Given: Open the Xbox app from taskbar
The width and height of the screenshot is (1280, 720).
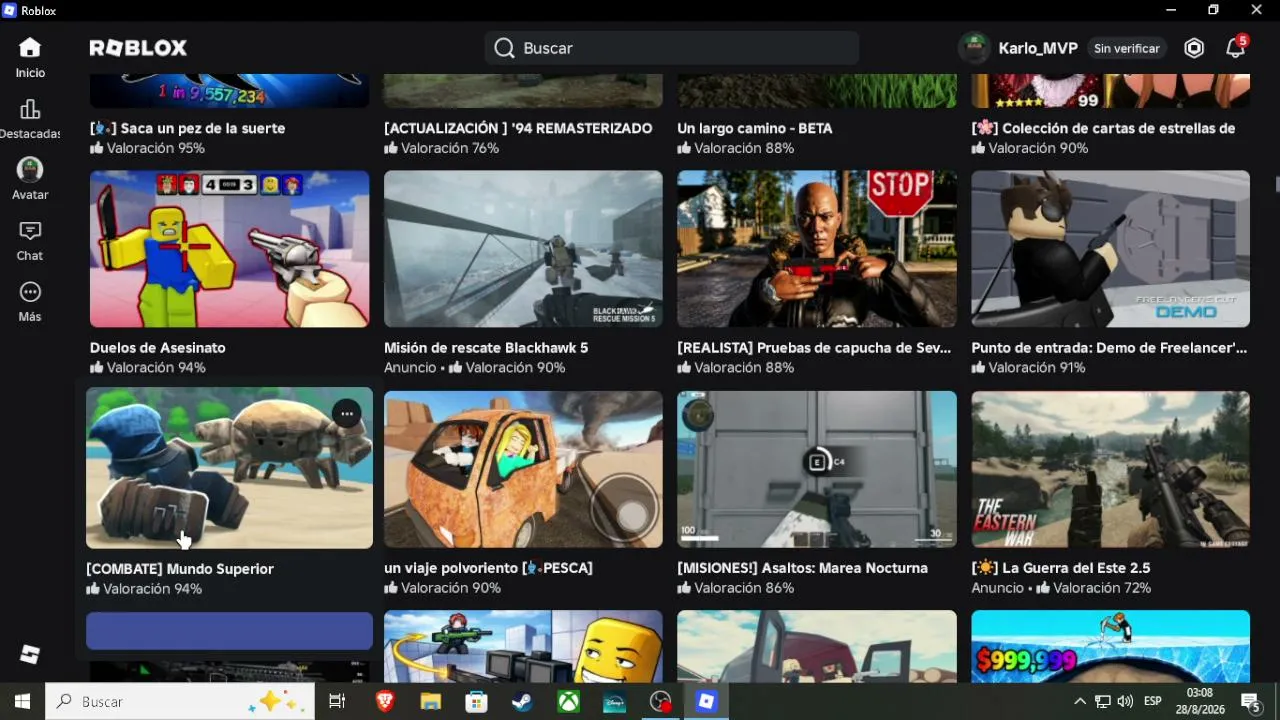Looking at the screenshot, I should click(568, 702).
